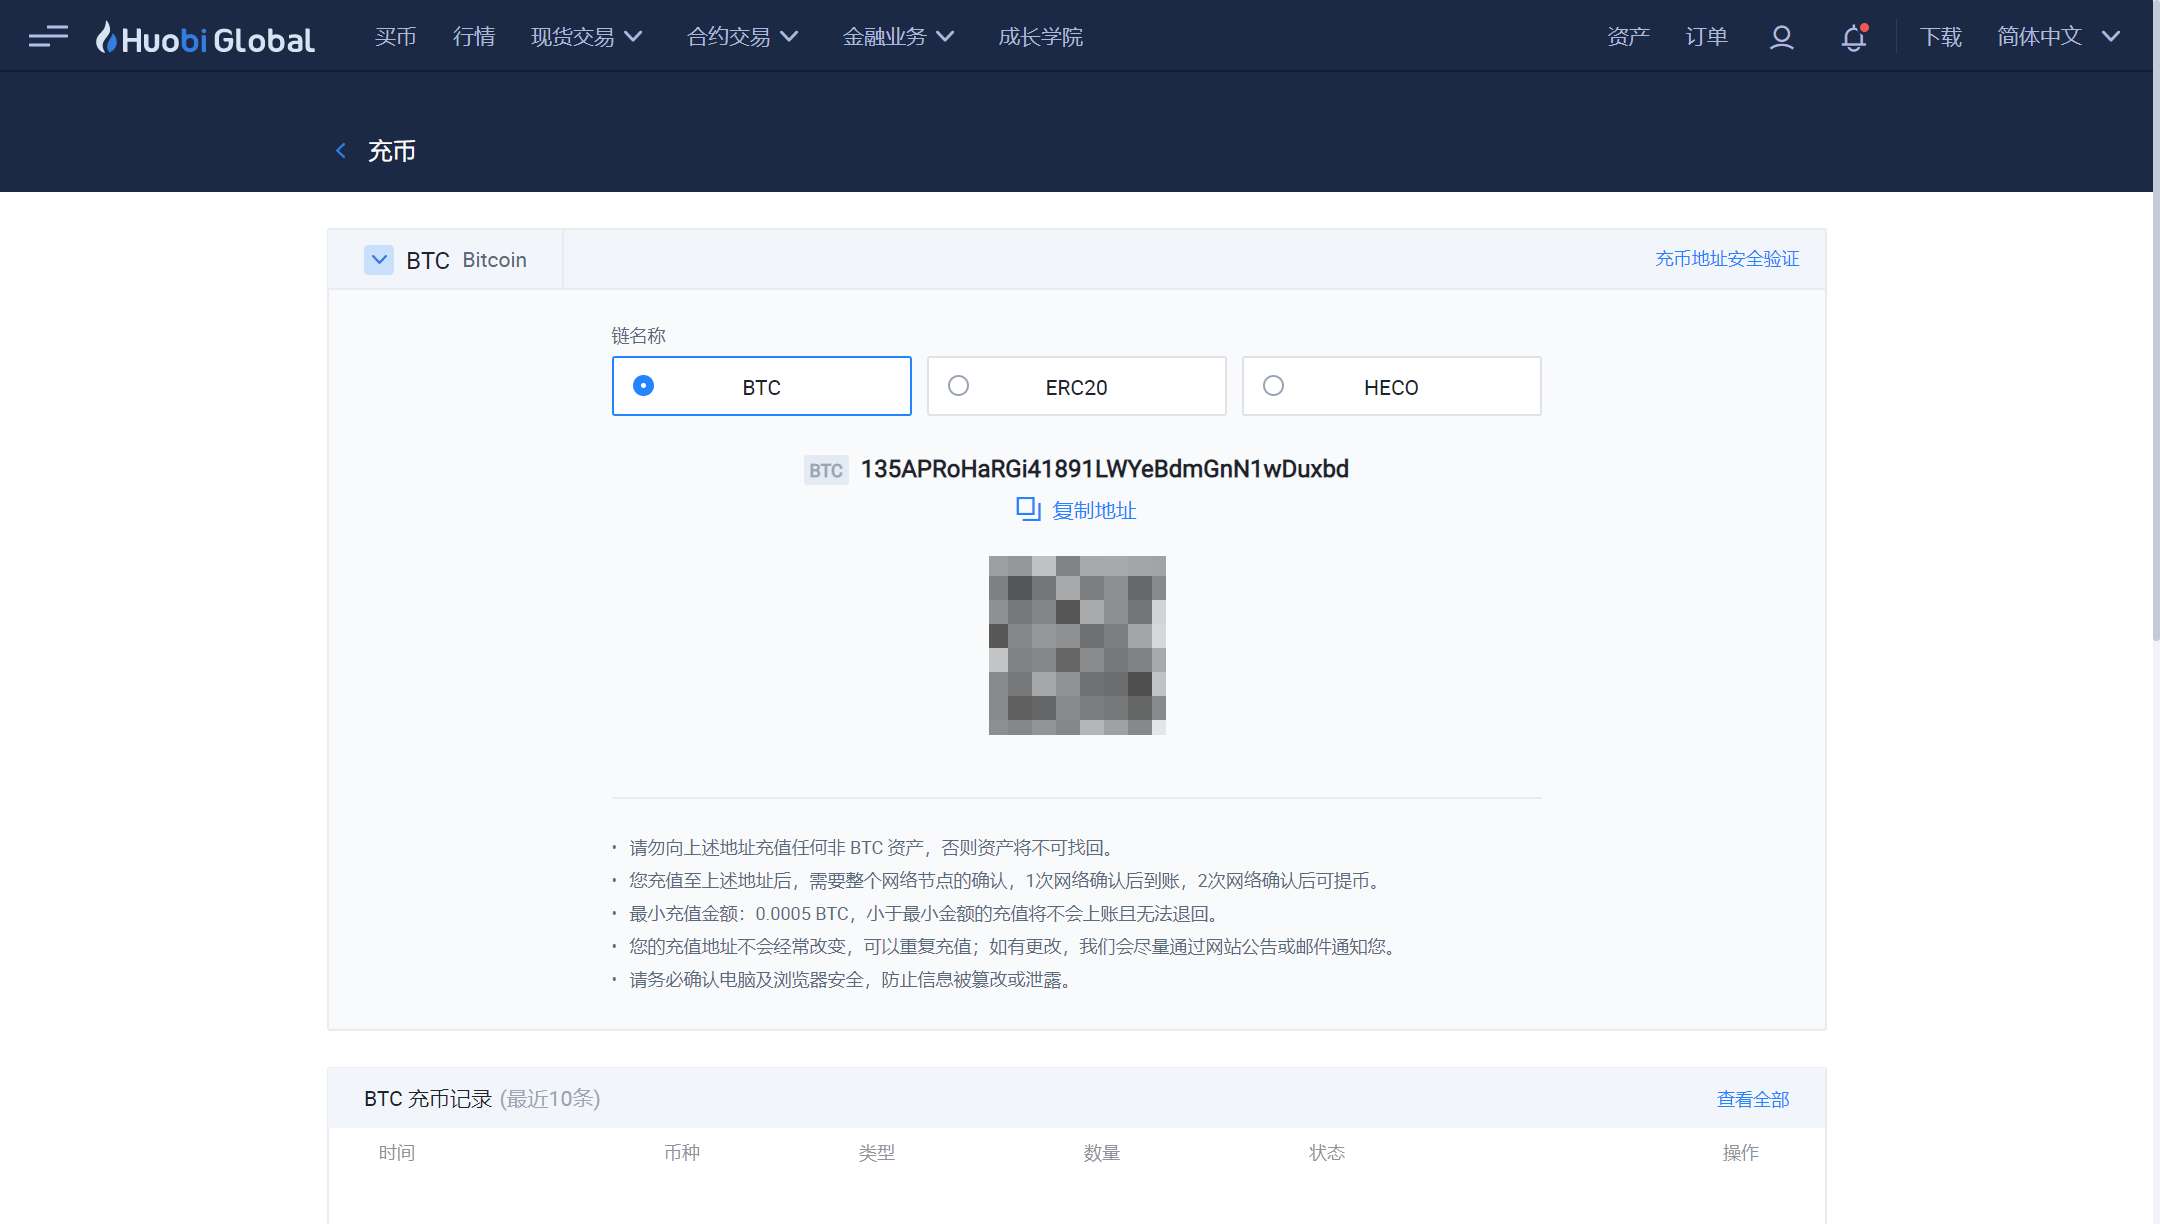The height and width of the screenshot is (1224, 2160).
Task: Click the 链名称 label
Action: [638, 336]
